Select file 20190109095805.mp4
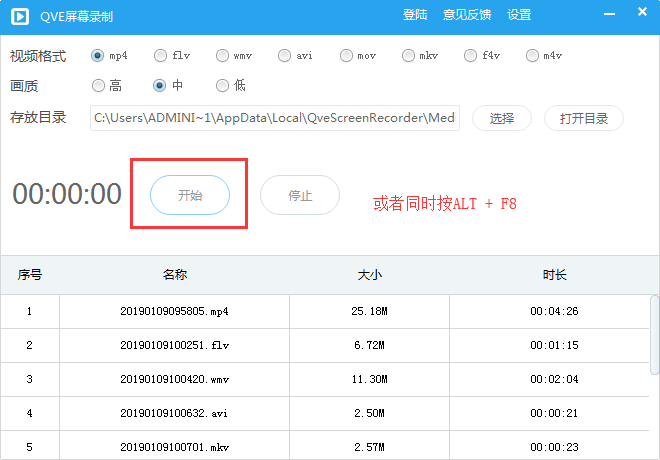The width and height of the screenshot is (660, 460). point(174,311)
